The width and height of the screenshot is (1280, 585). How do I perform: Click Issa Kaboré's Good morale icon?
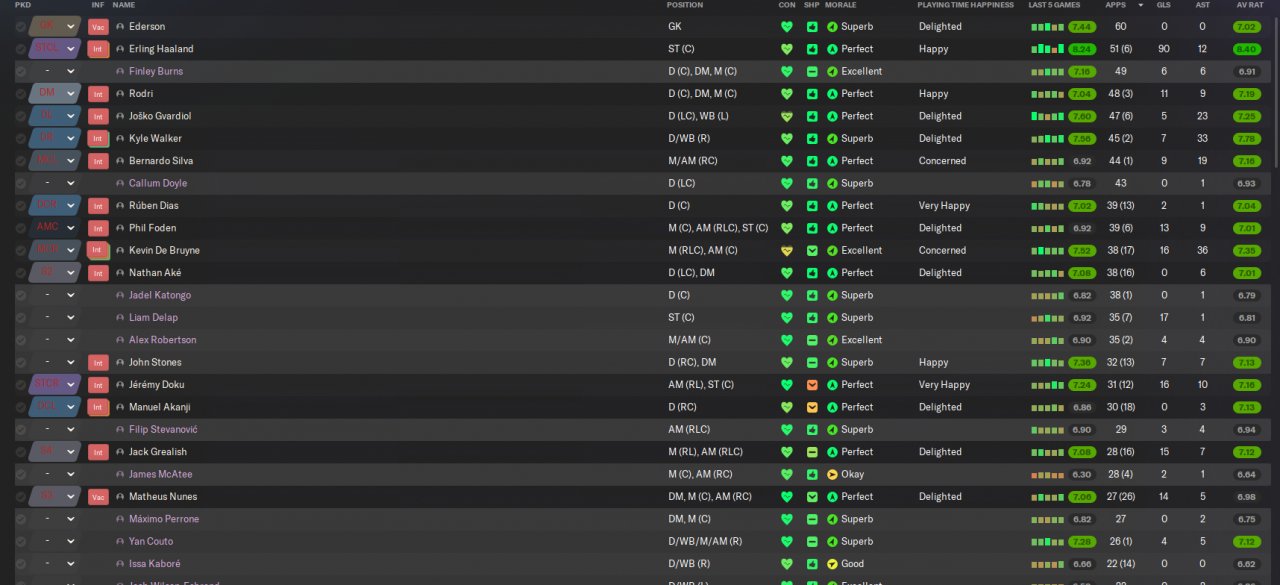[x=832, y=564]
